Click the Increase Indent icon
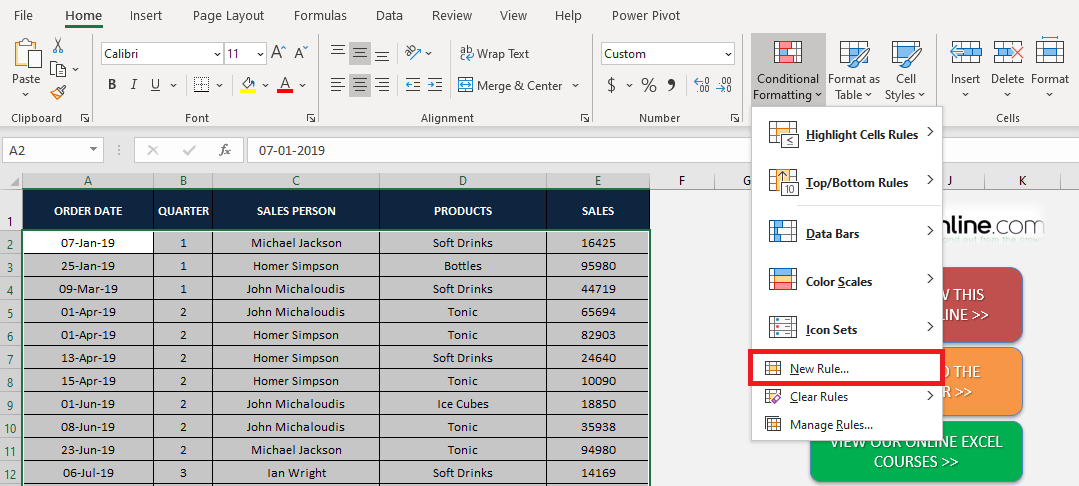This screenshot has height=486, width=1079. (x=435, y=85)
